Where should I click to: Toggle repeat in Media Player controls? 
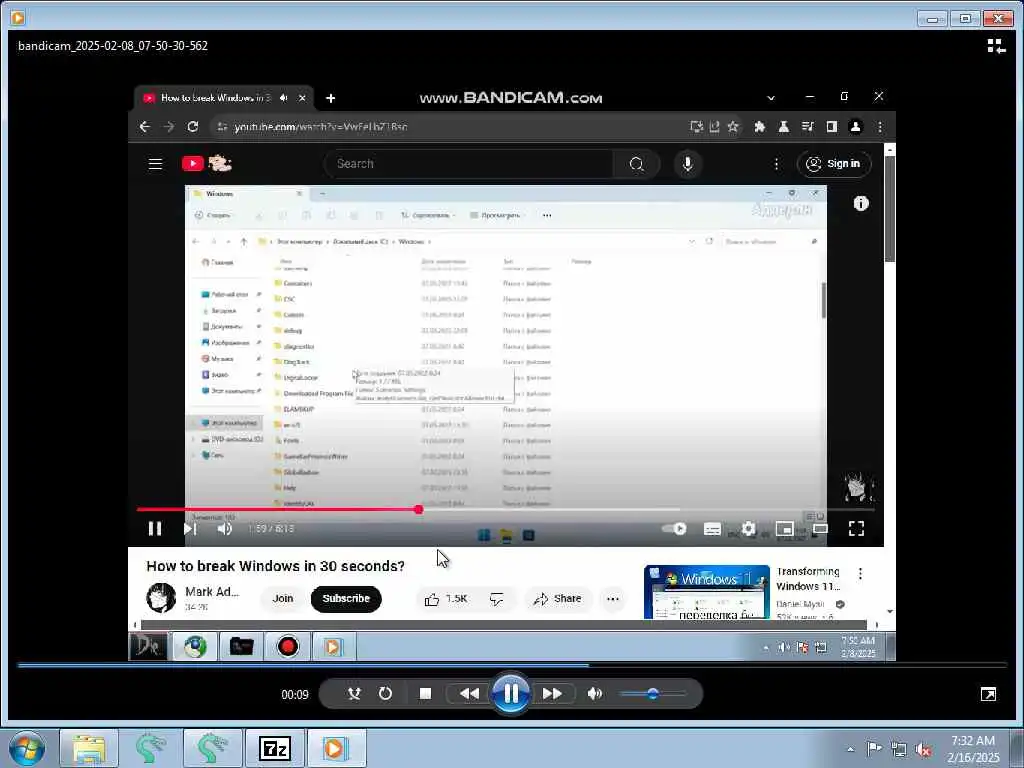385,694
